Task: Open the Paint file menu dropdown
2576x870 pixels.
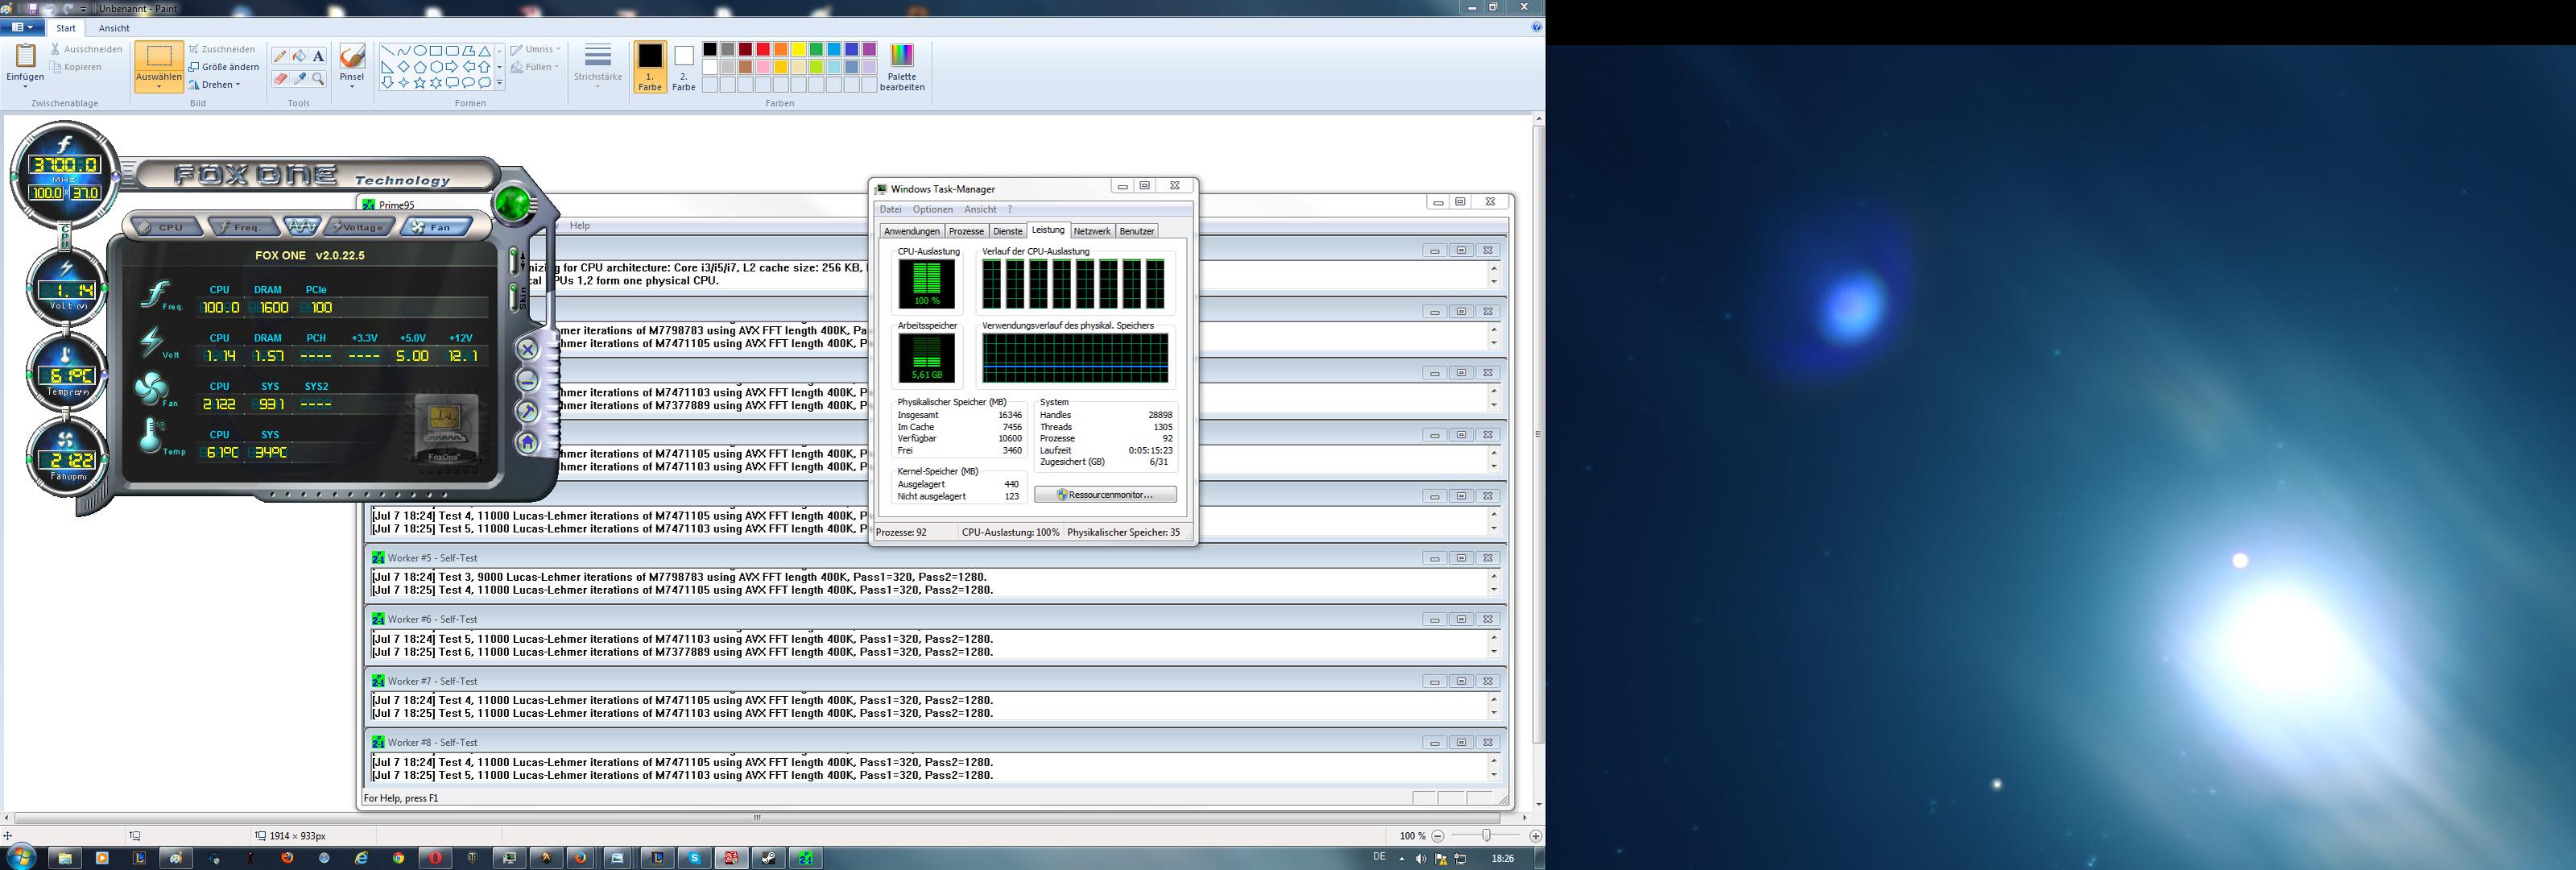Action: tap(21, 28)
